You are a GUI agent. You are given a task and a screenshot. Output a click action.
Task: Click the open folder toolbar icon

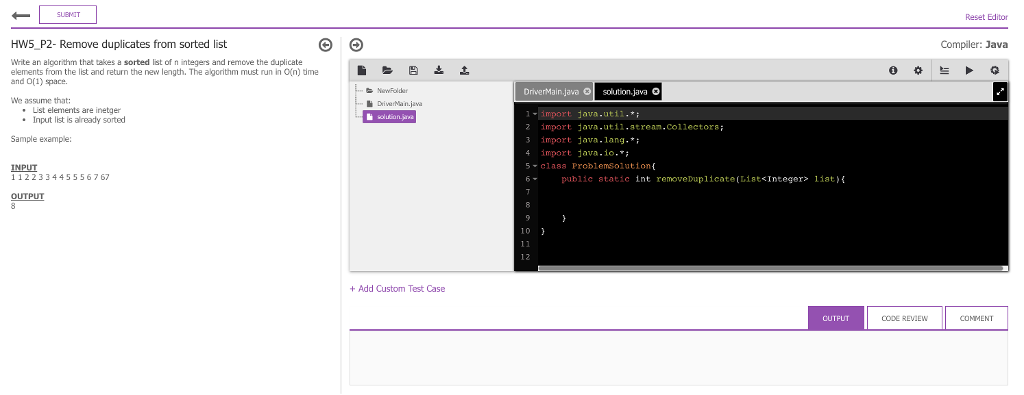pos(387,71)
